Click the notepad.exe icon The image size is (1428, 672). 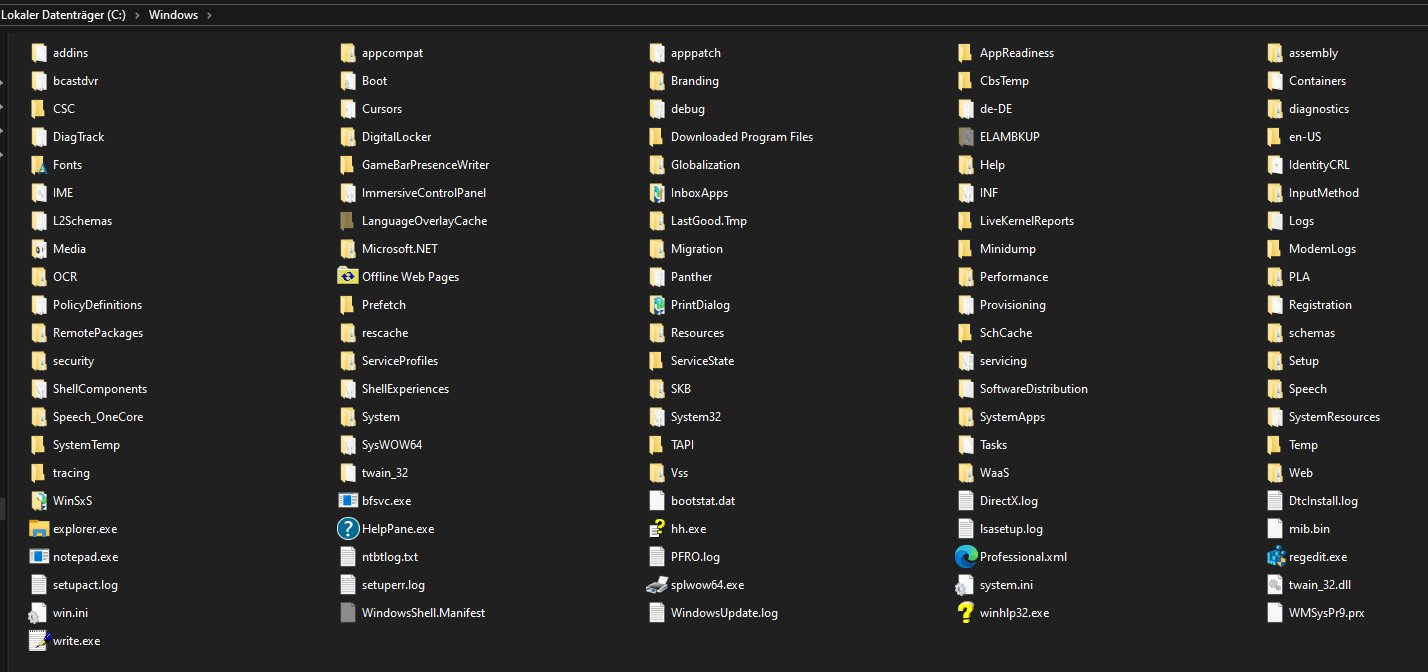click(39, 557)
